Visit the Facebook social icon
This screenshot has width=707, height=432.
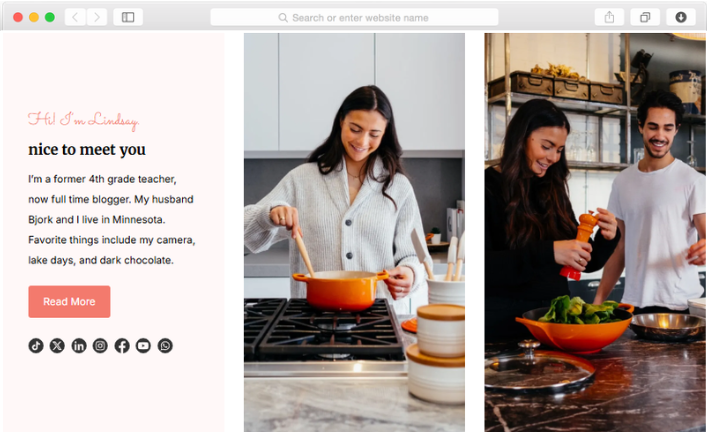122,346
